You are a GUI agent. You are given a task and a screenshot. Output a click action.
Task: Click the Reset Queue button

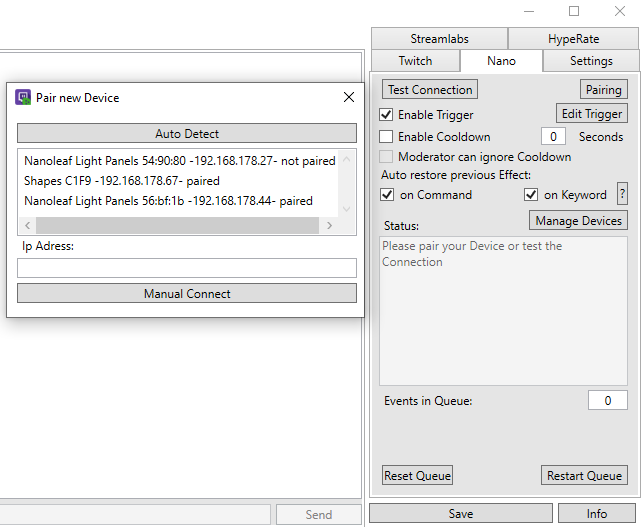[417, 475]
